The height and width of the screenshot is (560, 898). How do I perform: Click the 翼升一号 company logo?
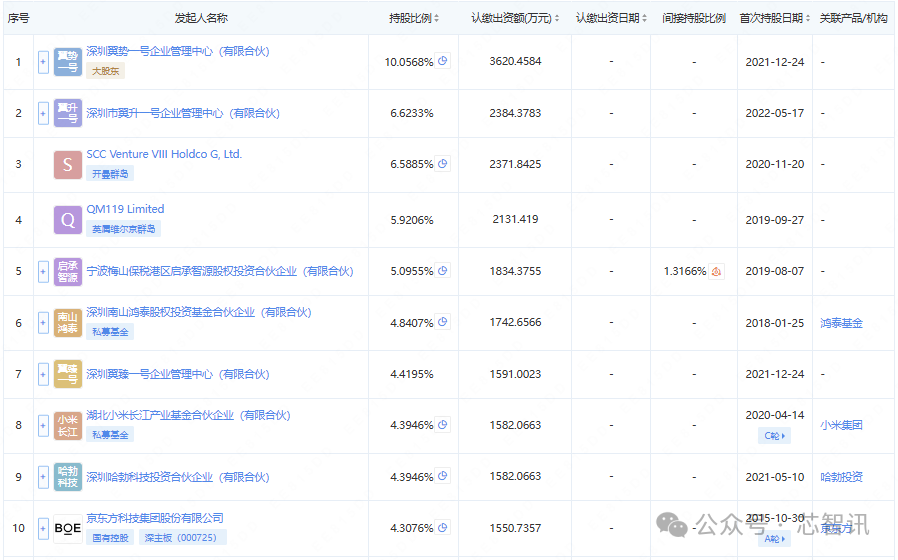[68, 113]
